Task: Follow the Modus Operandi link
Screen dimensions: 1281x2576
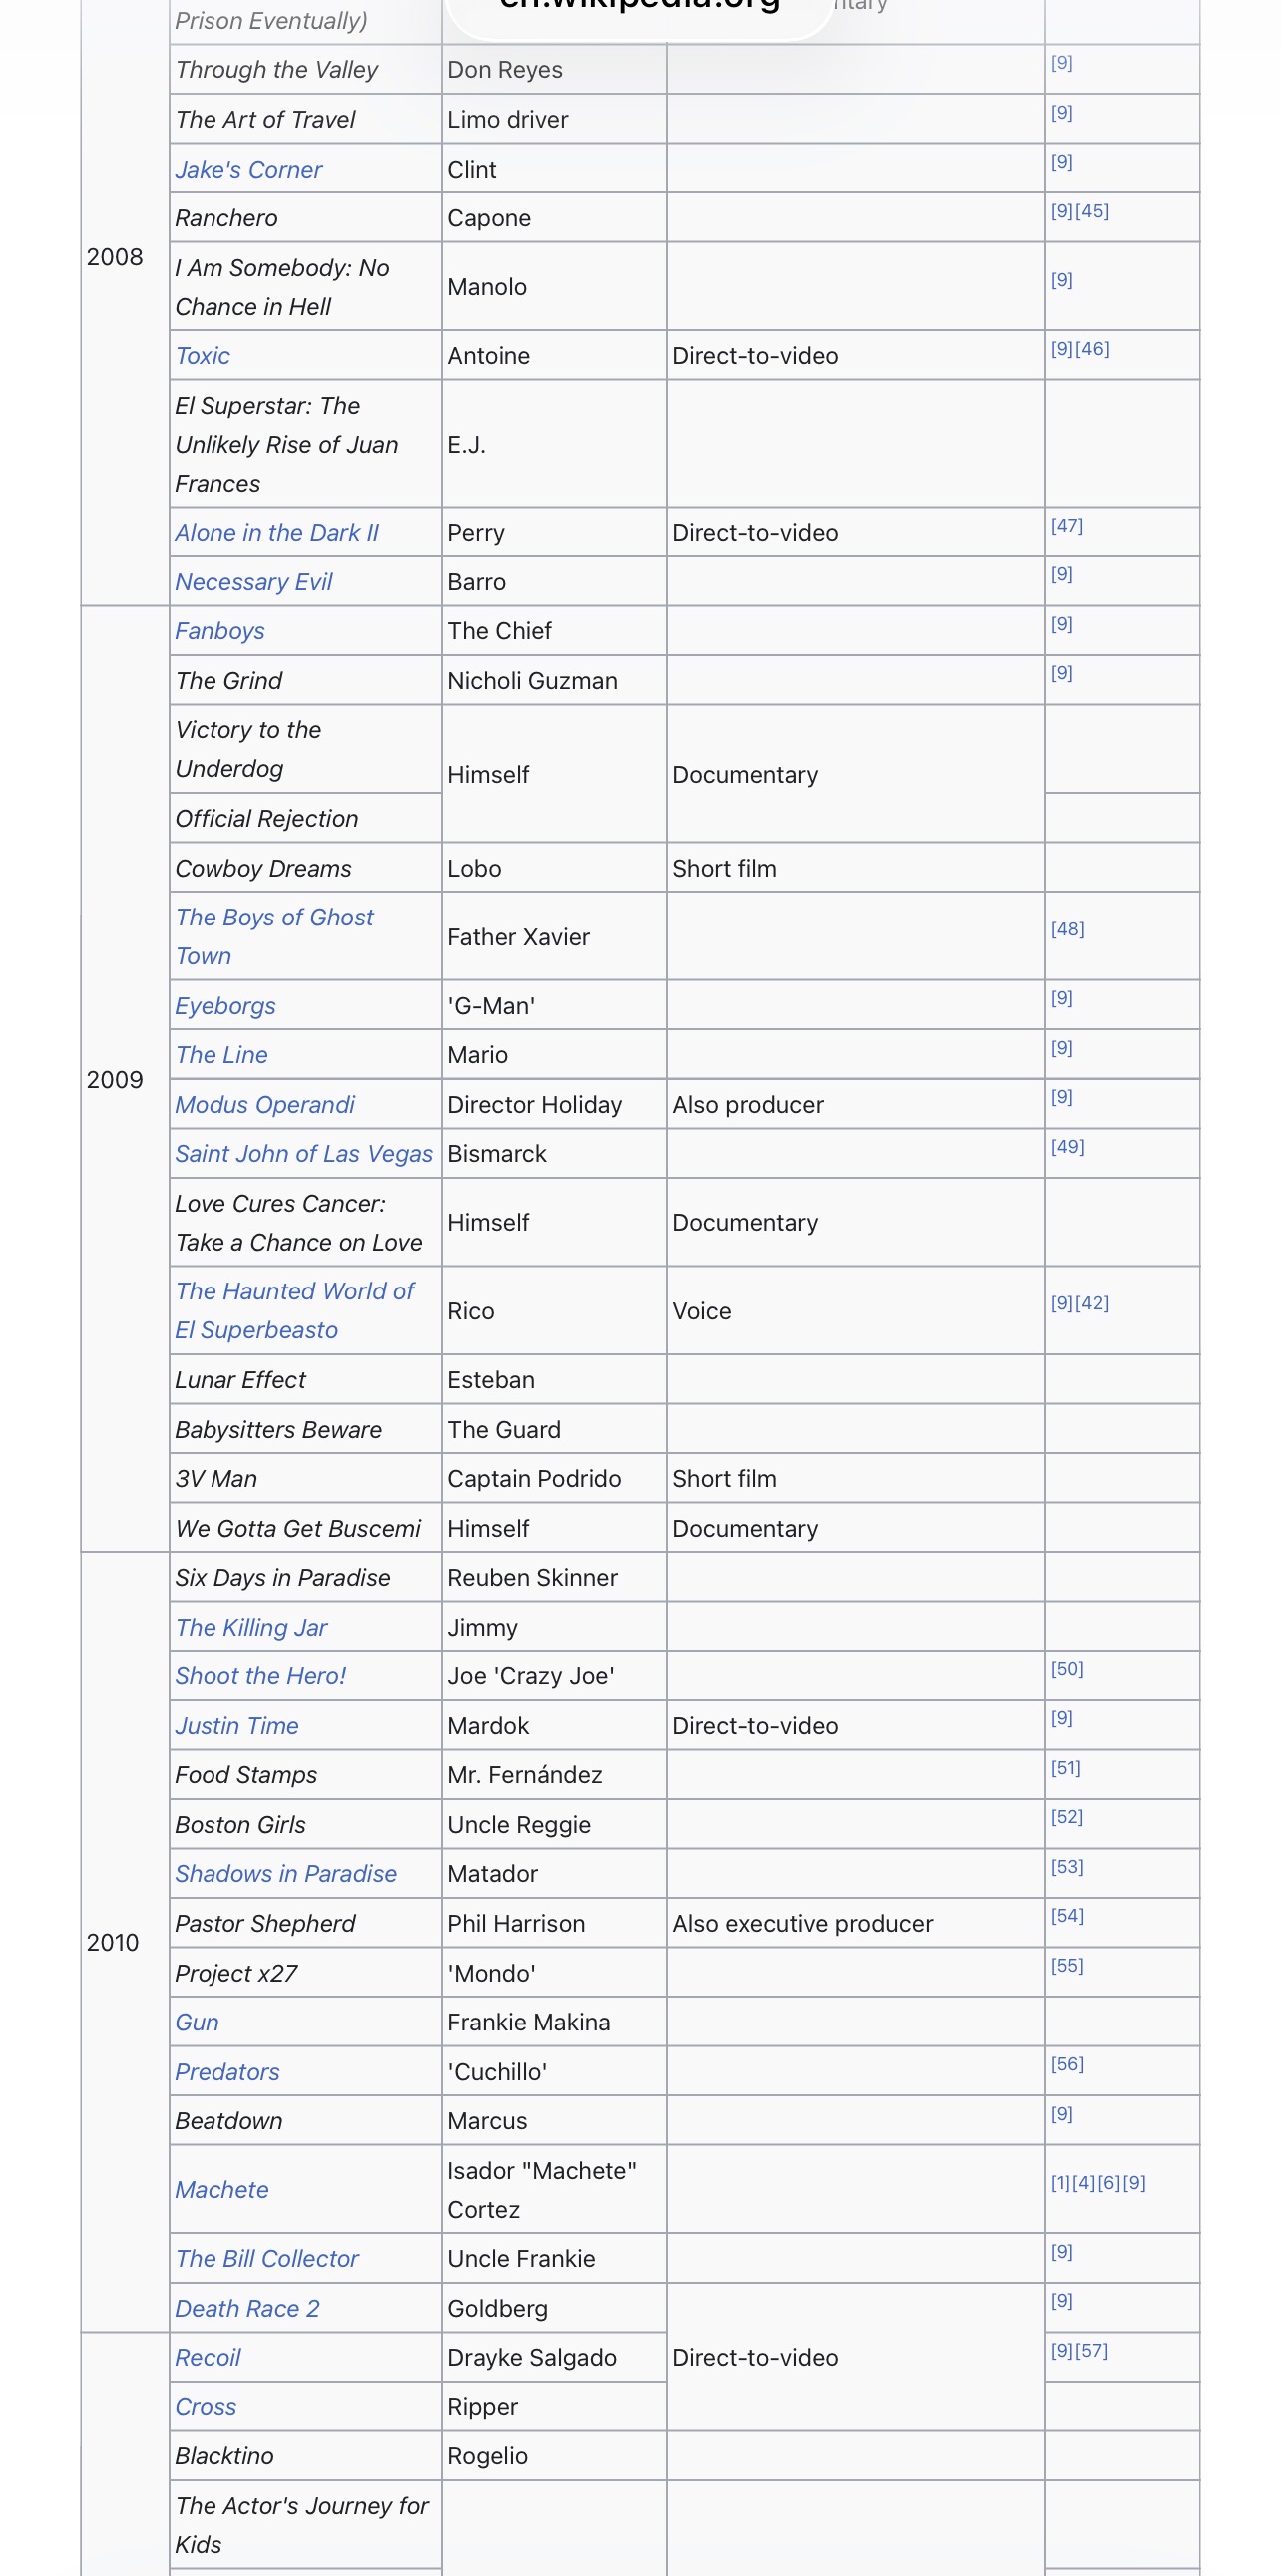Action: (265, 1105)
